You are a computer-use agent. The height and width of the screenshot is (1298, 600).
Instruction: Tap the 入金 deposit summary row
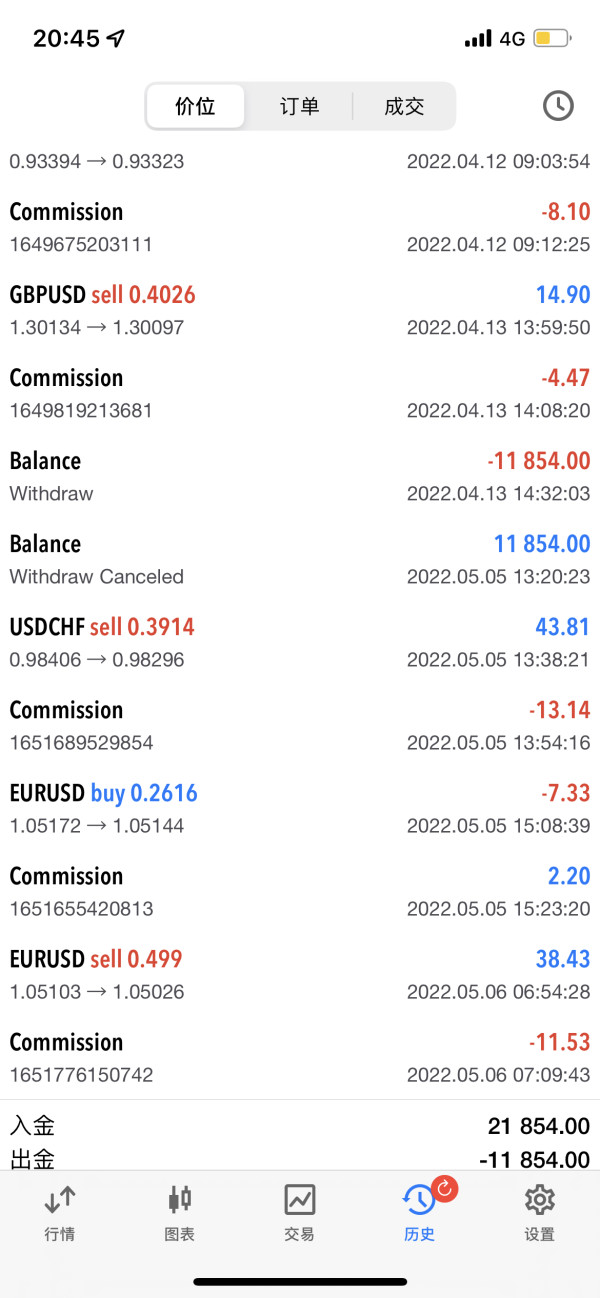click(x=300, y=1126)
